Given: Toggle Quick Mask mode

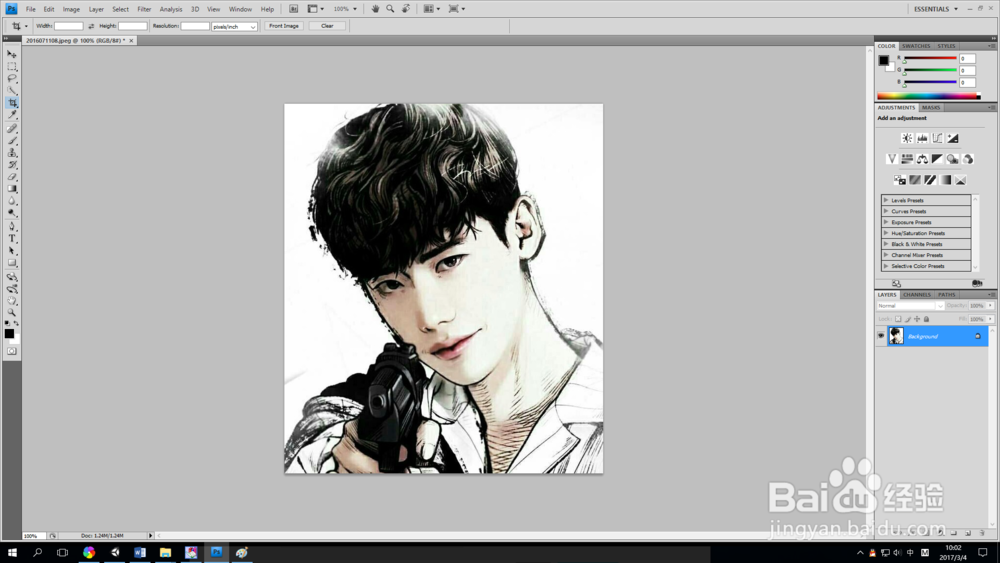Looking at the screenshot, I should [x=12, y=351].
